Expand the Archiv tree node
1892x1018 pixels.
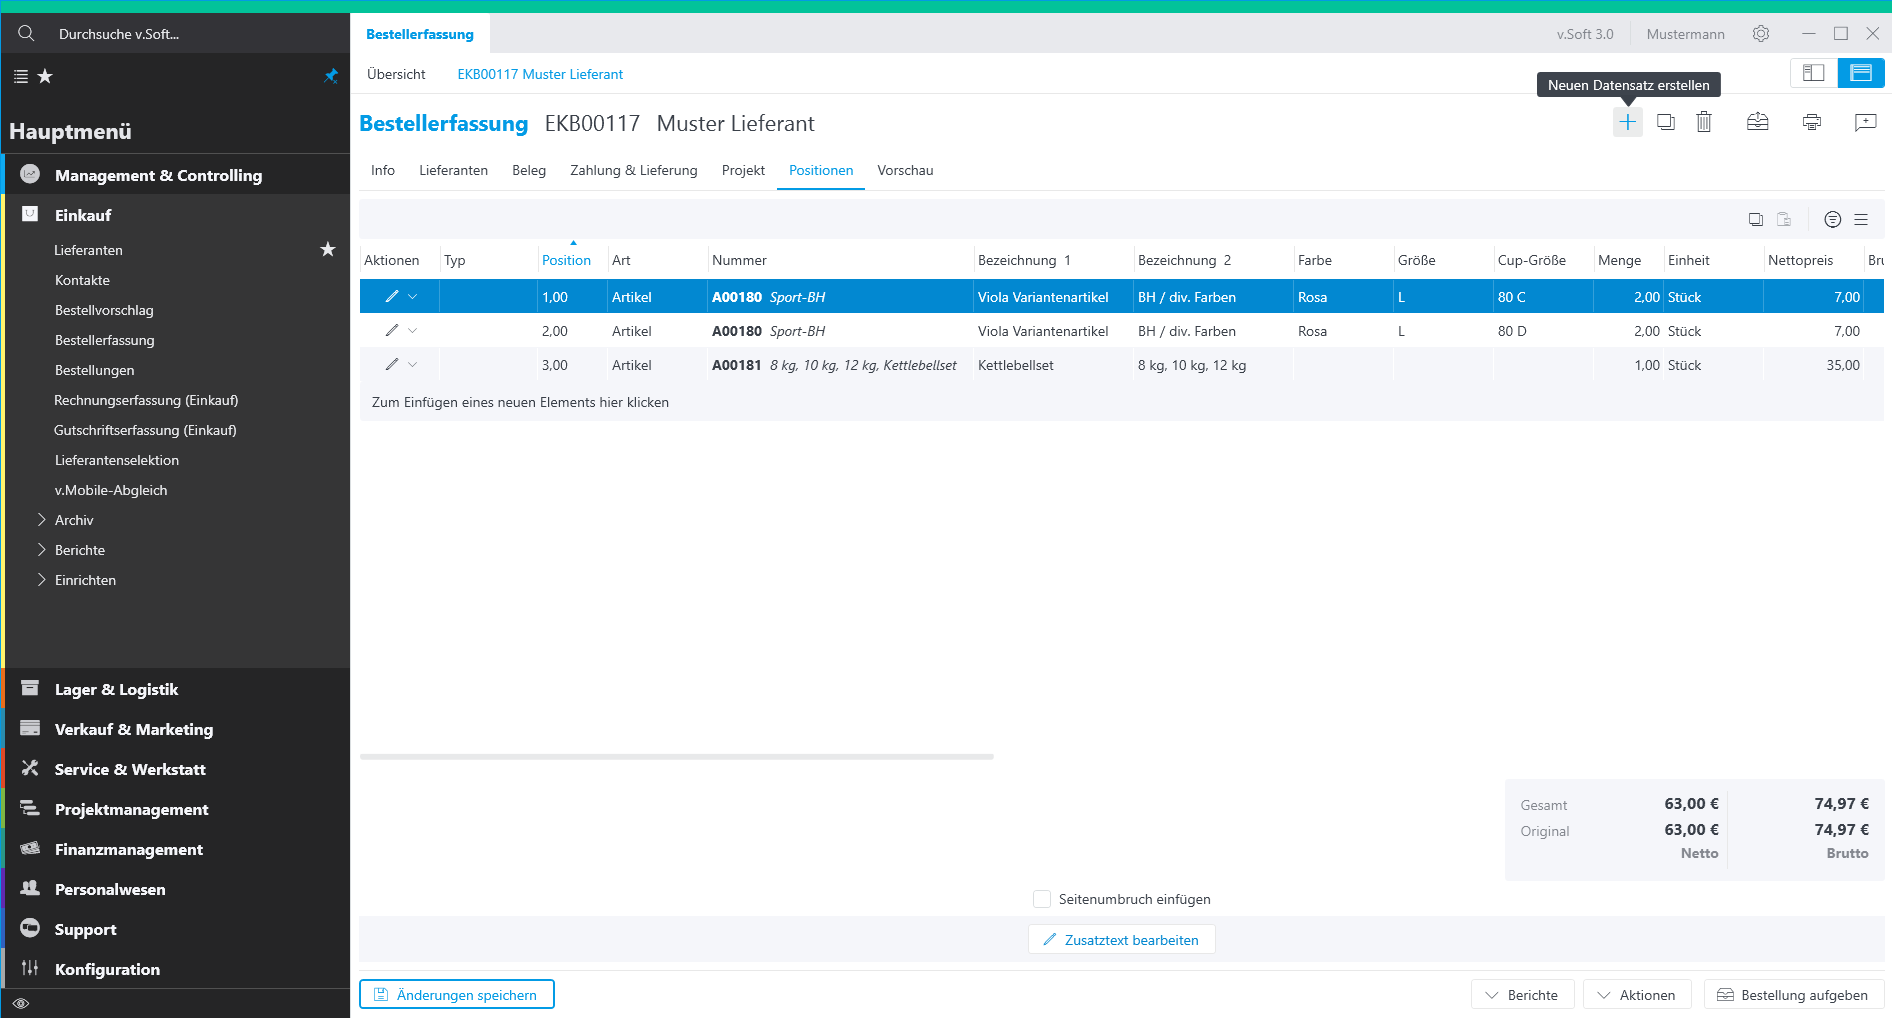tap(42, 520)
